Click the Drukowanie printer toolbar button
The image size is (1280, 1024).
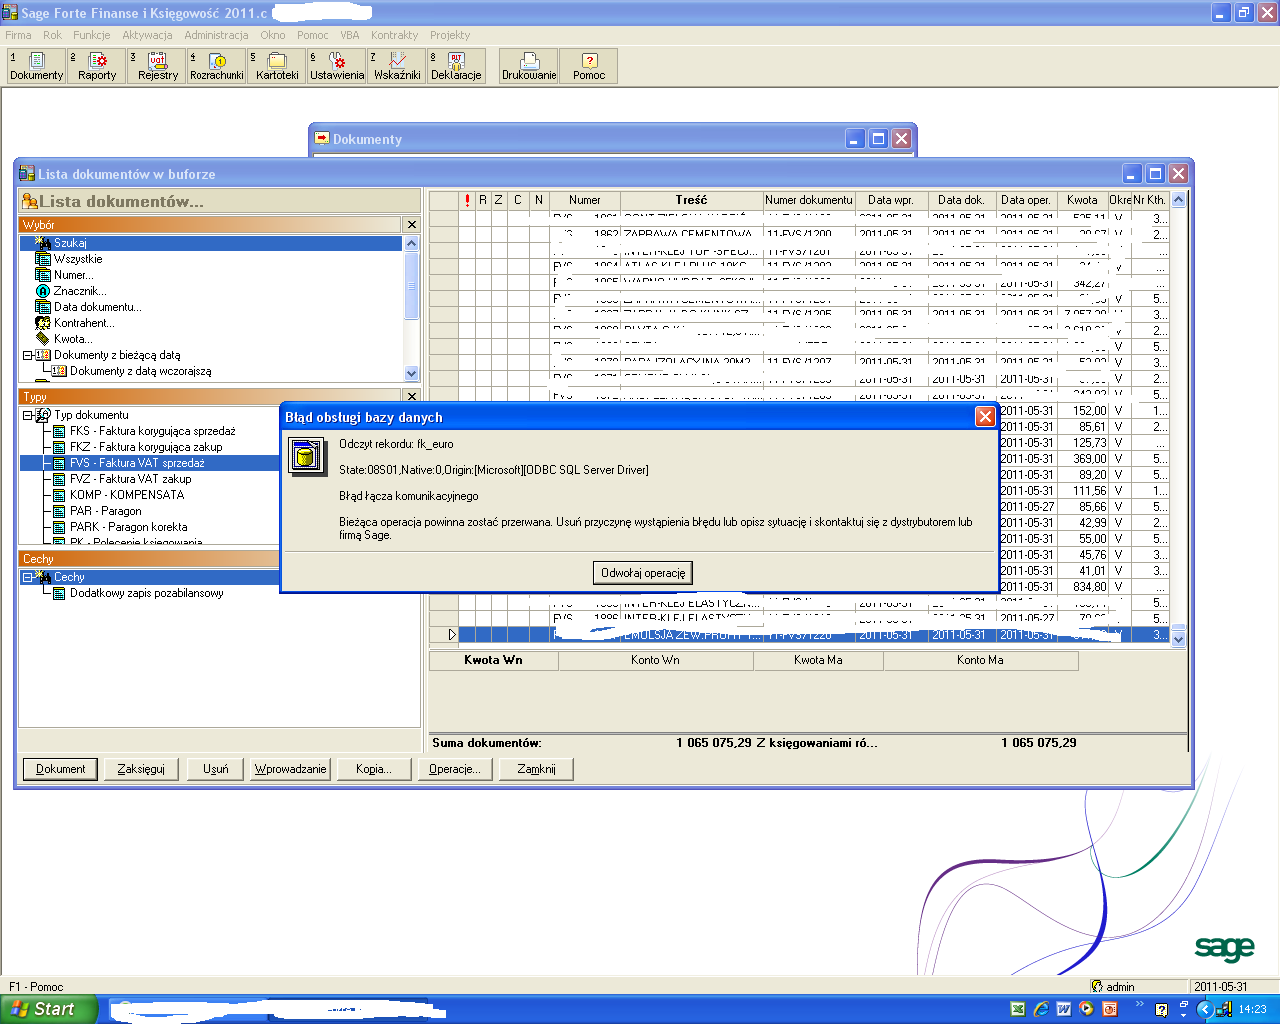tap(529, 66)
